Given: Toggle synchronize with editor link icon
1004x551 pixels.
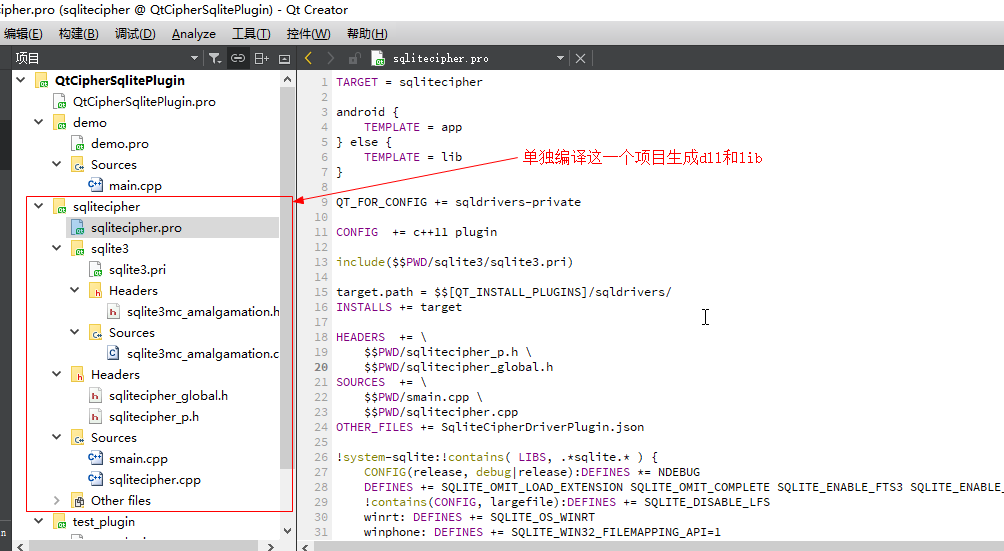Looking at the screenshot, I should pyautogui.click(x=238, y=58).
